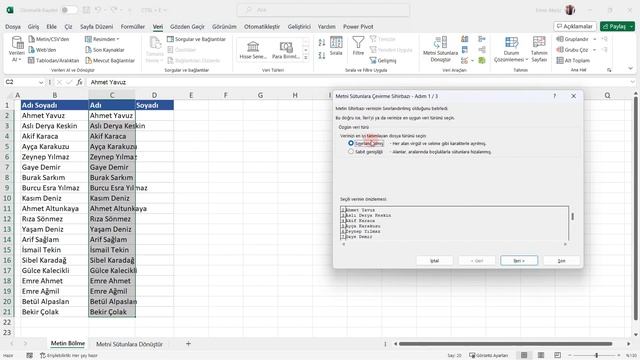Open Sorgular ve Bağlantılar pane
640x360 pixels.
(196, 39)
